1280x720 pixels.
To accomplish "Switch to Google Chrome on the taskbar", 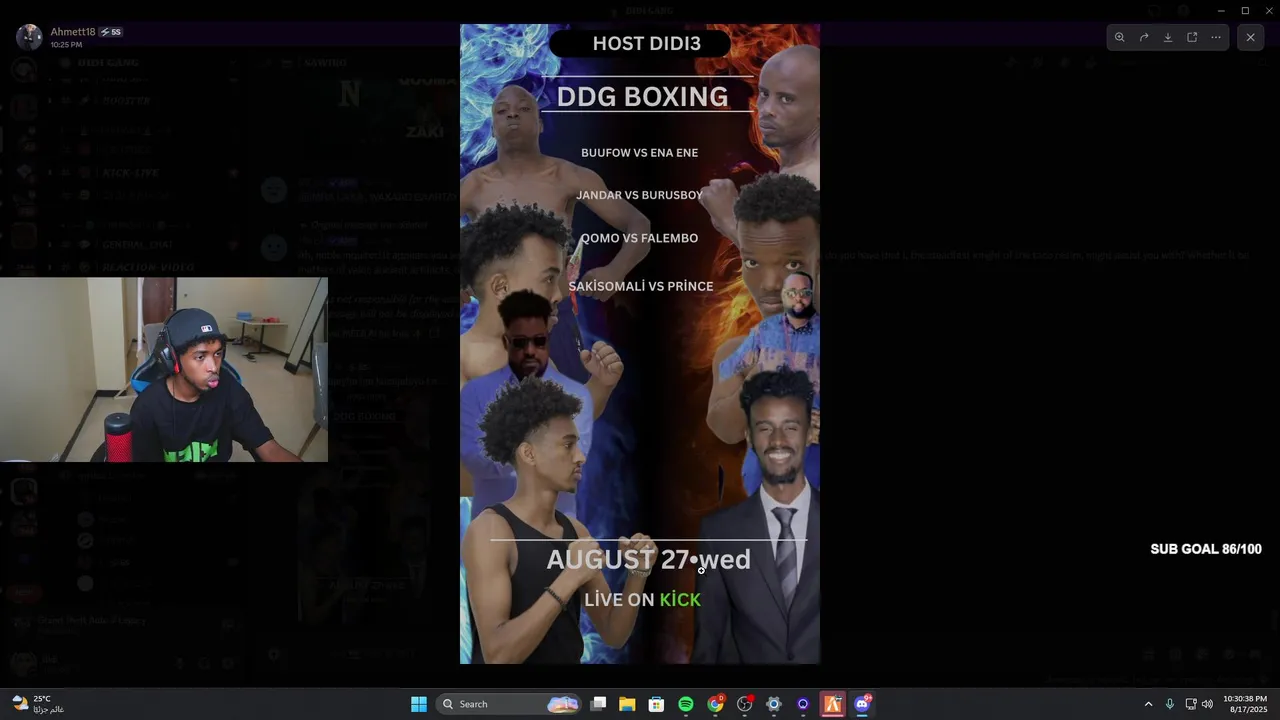I will 715,704.
